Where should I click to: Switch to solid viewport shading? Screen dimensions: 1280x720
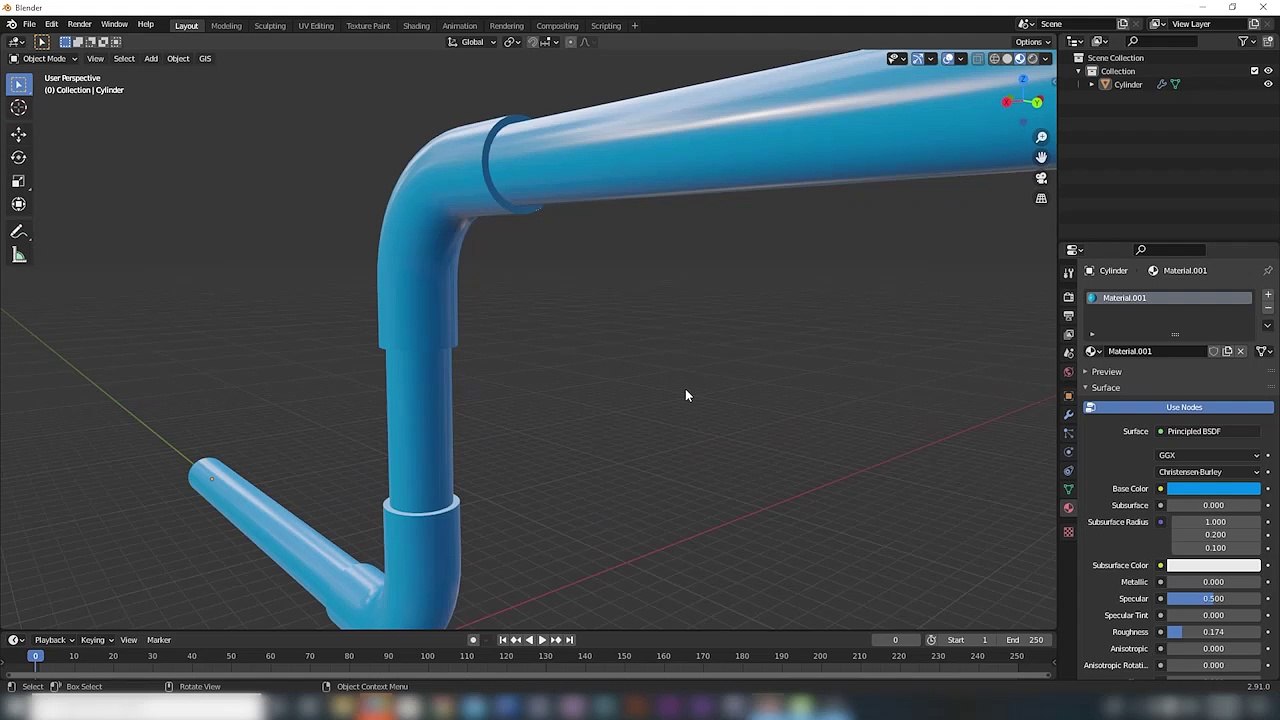point(1007,59)
